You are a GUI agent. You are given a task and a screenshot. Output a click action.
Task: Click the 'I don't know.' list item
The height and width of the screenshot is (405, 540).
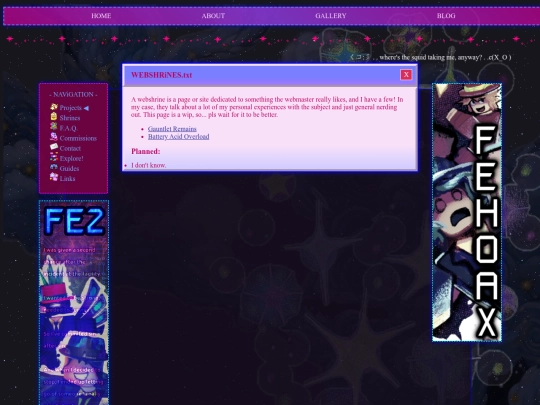(x=148, y=165)
